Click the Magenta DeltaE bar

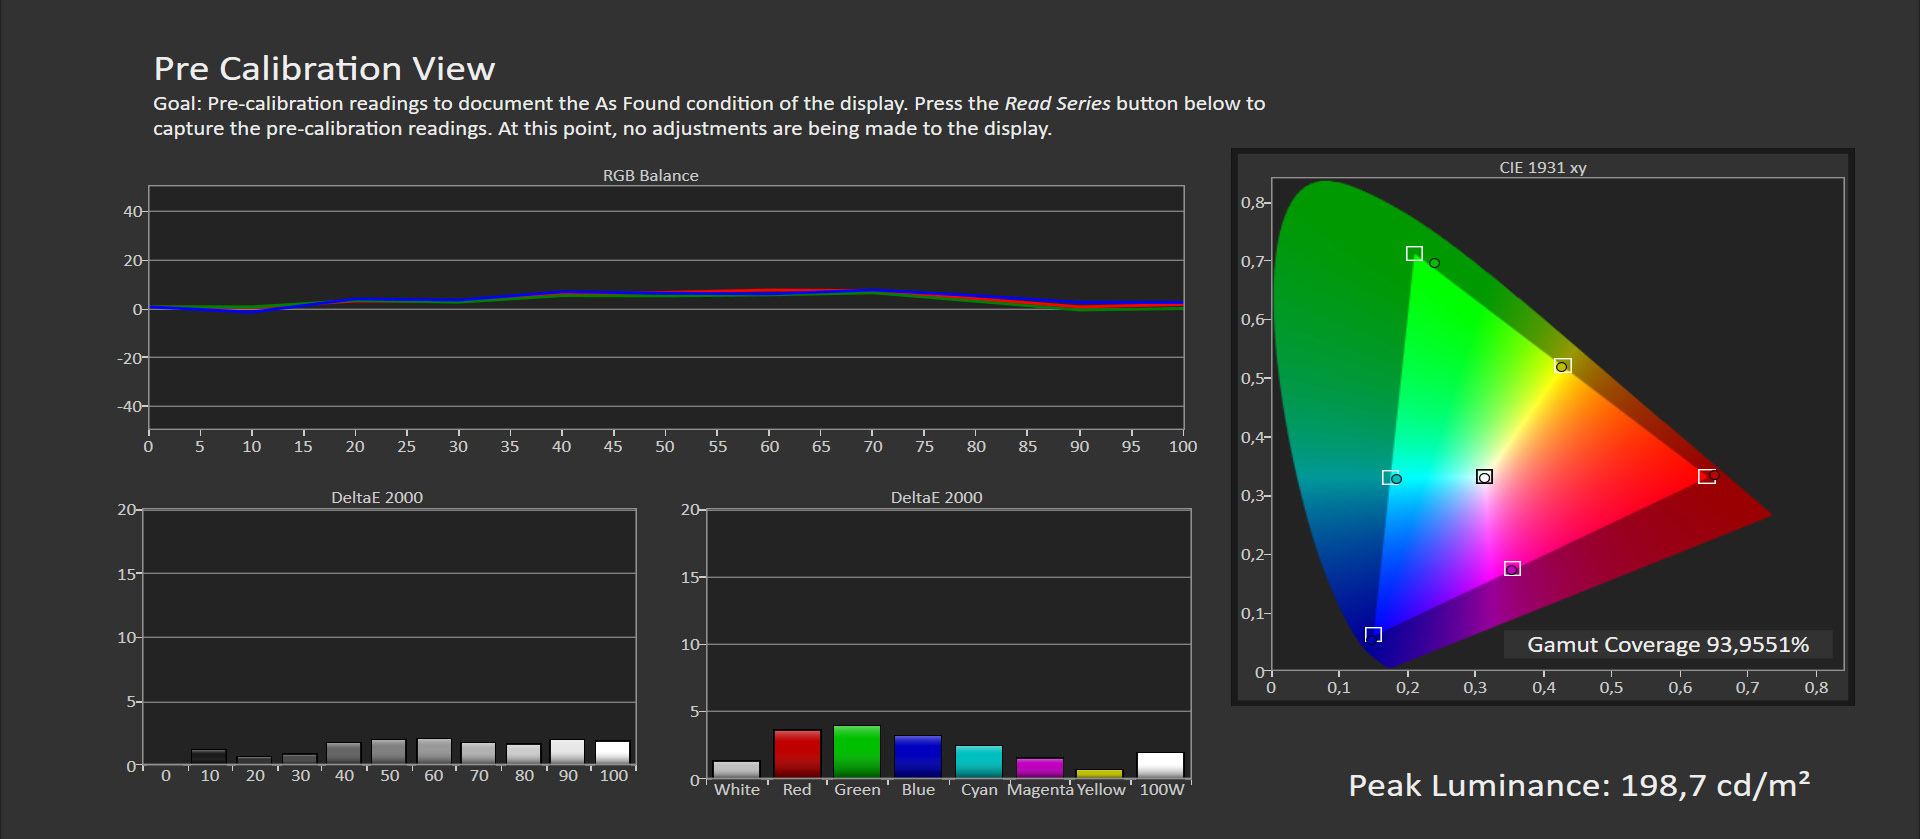[1040, 768]
